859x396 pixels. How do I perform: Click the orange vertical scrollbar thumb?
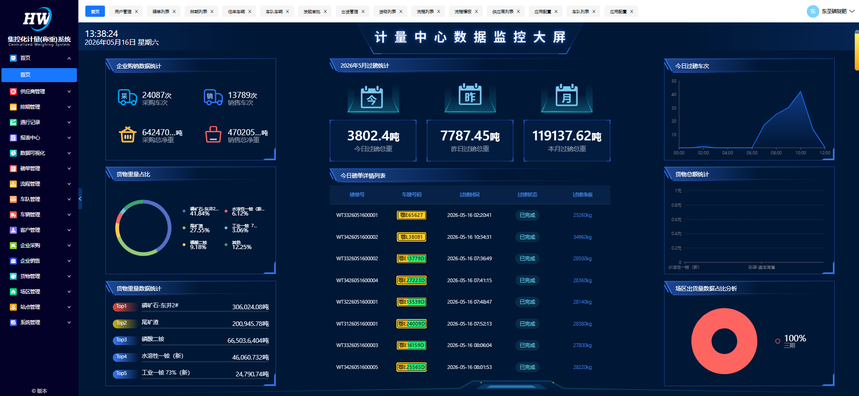click(856, 51)
